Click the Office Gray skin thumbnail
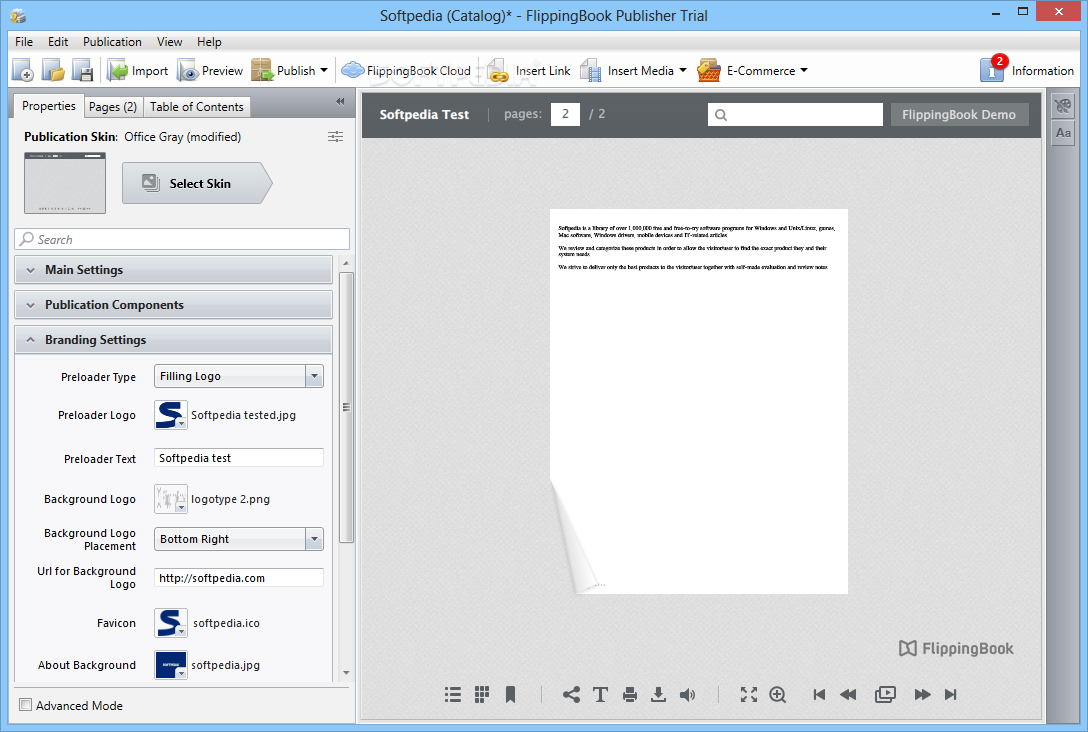Image resolution: width=1088 pixels, height=732 pixels. coord(65,183)
